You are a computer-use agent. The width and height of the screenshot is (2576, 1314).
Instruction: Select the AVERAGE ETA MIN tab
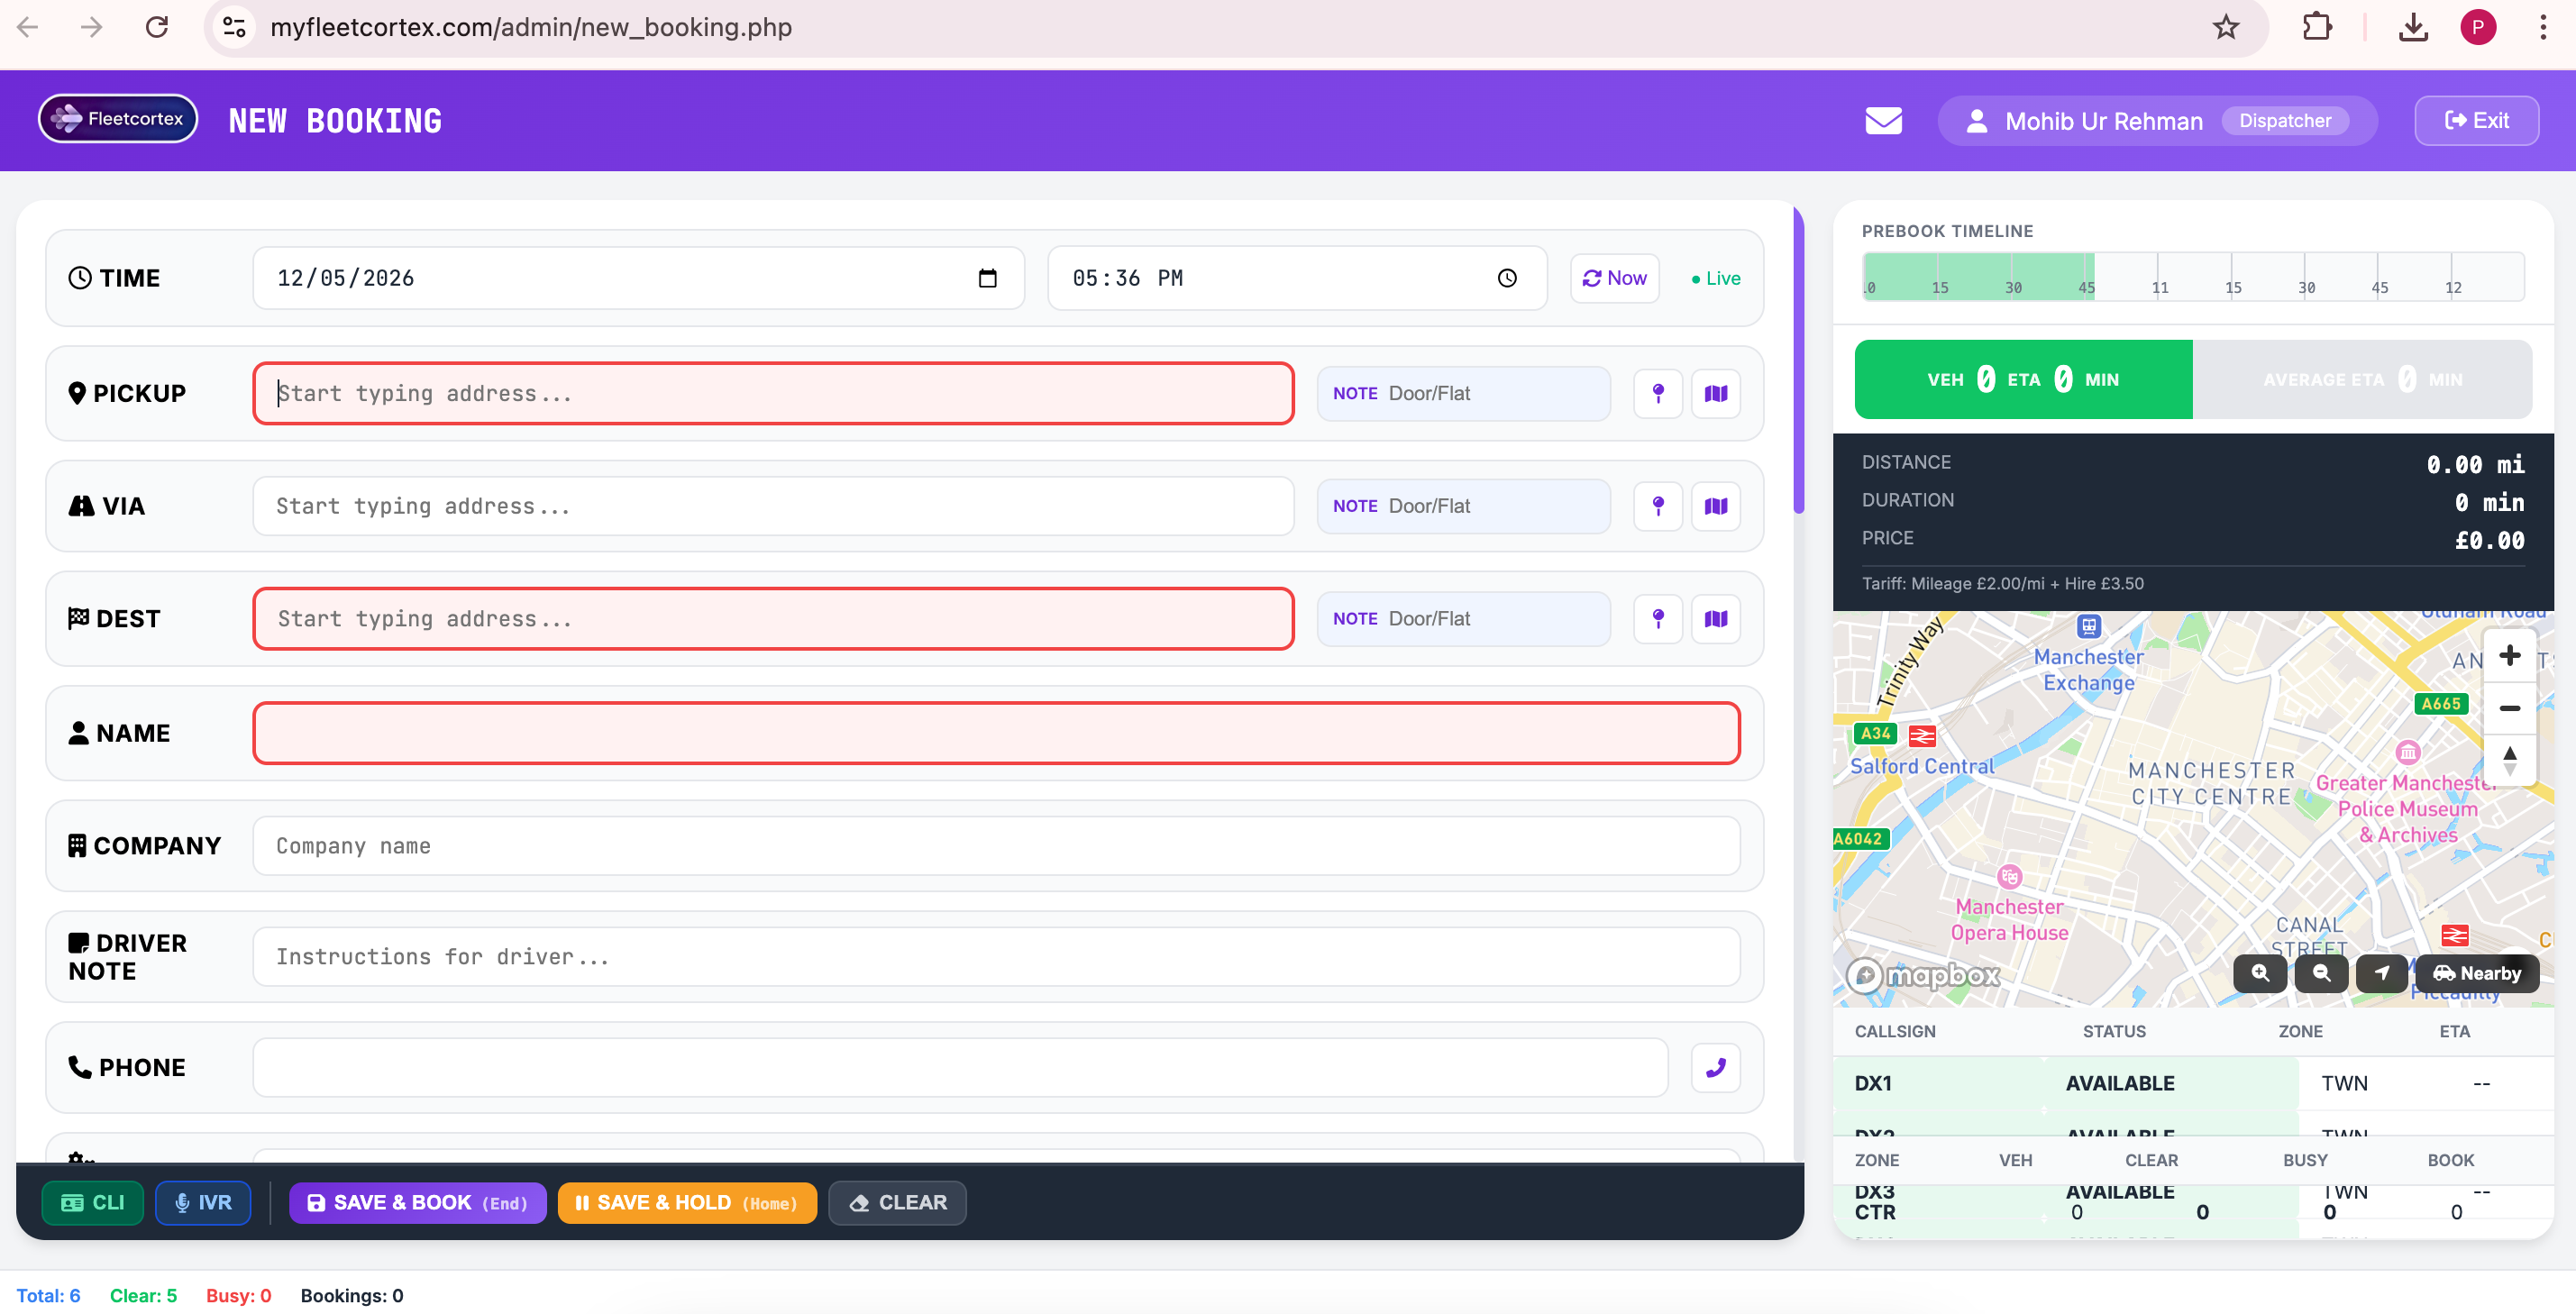tap(2362, 380)
